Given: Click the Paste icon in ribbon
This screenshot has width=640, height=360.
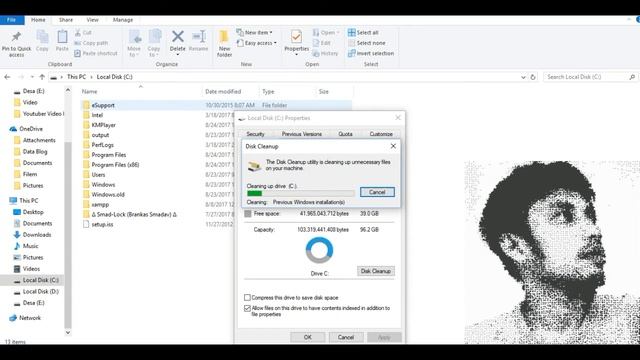Looking at the screenshot, I should point(62,37).
